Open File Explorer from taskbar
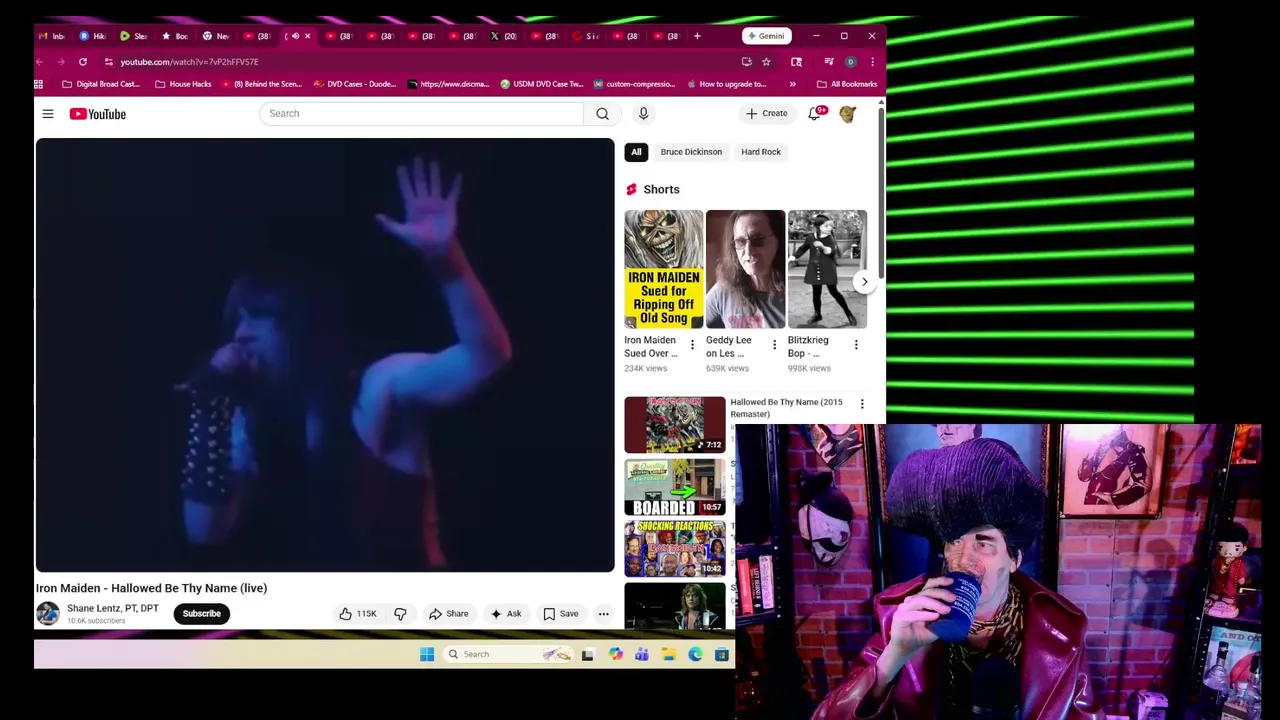This screenshot has height=720, width=1280. [x=668, y=654]
